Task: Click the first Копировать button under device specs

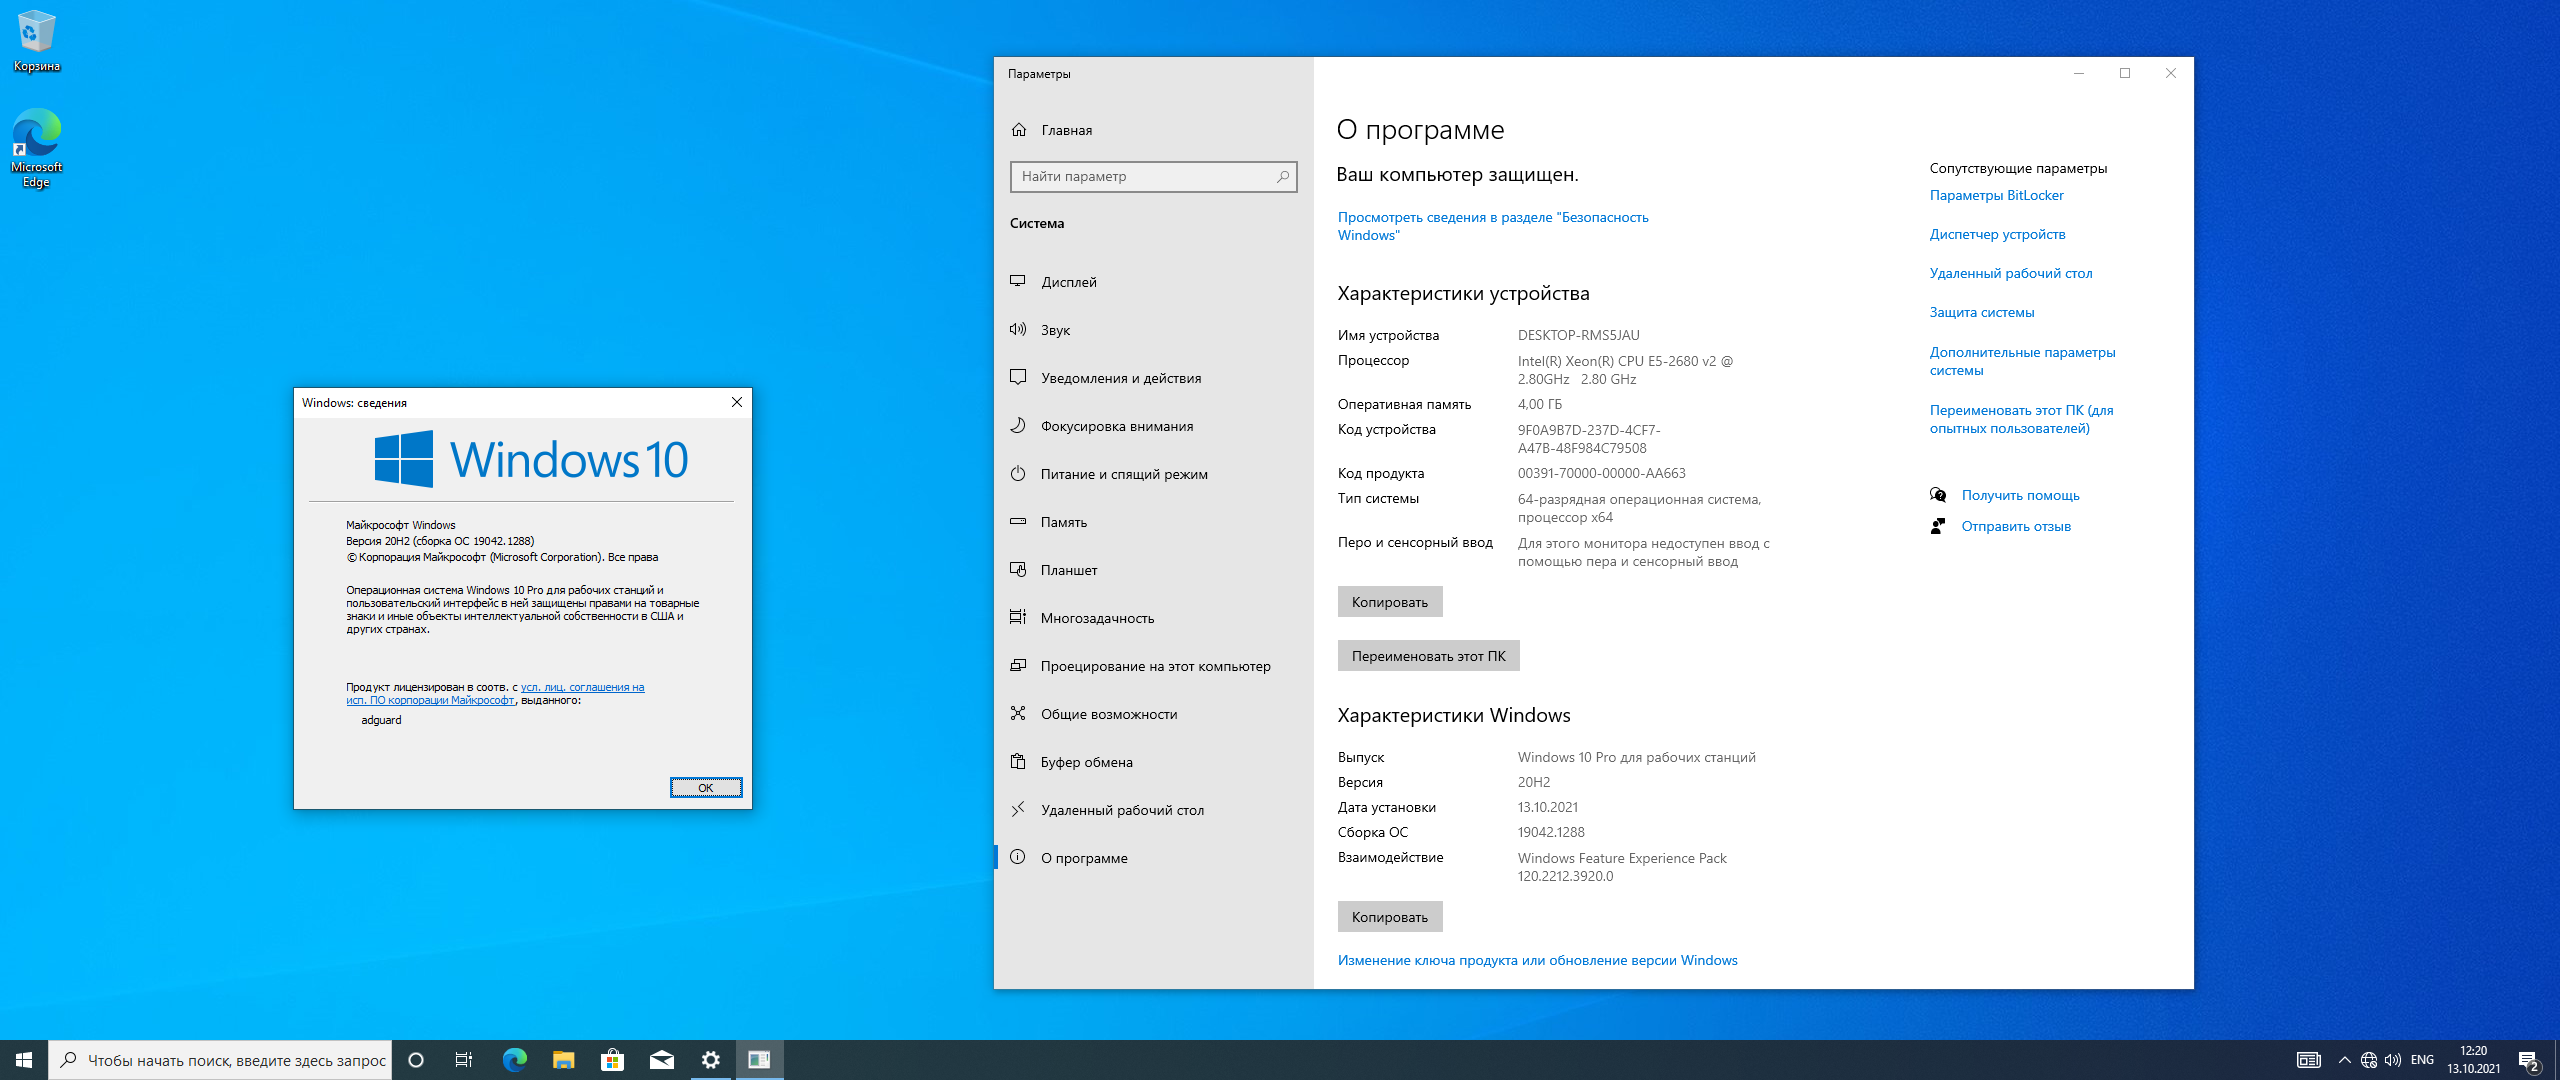Action: 1389,602
